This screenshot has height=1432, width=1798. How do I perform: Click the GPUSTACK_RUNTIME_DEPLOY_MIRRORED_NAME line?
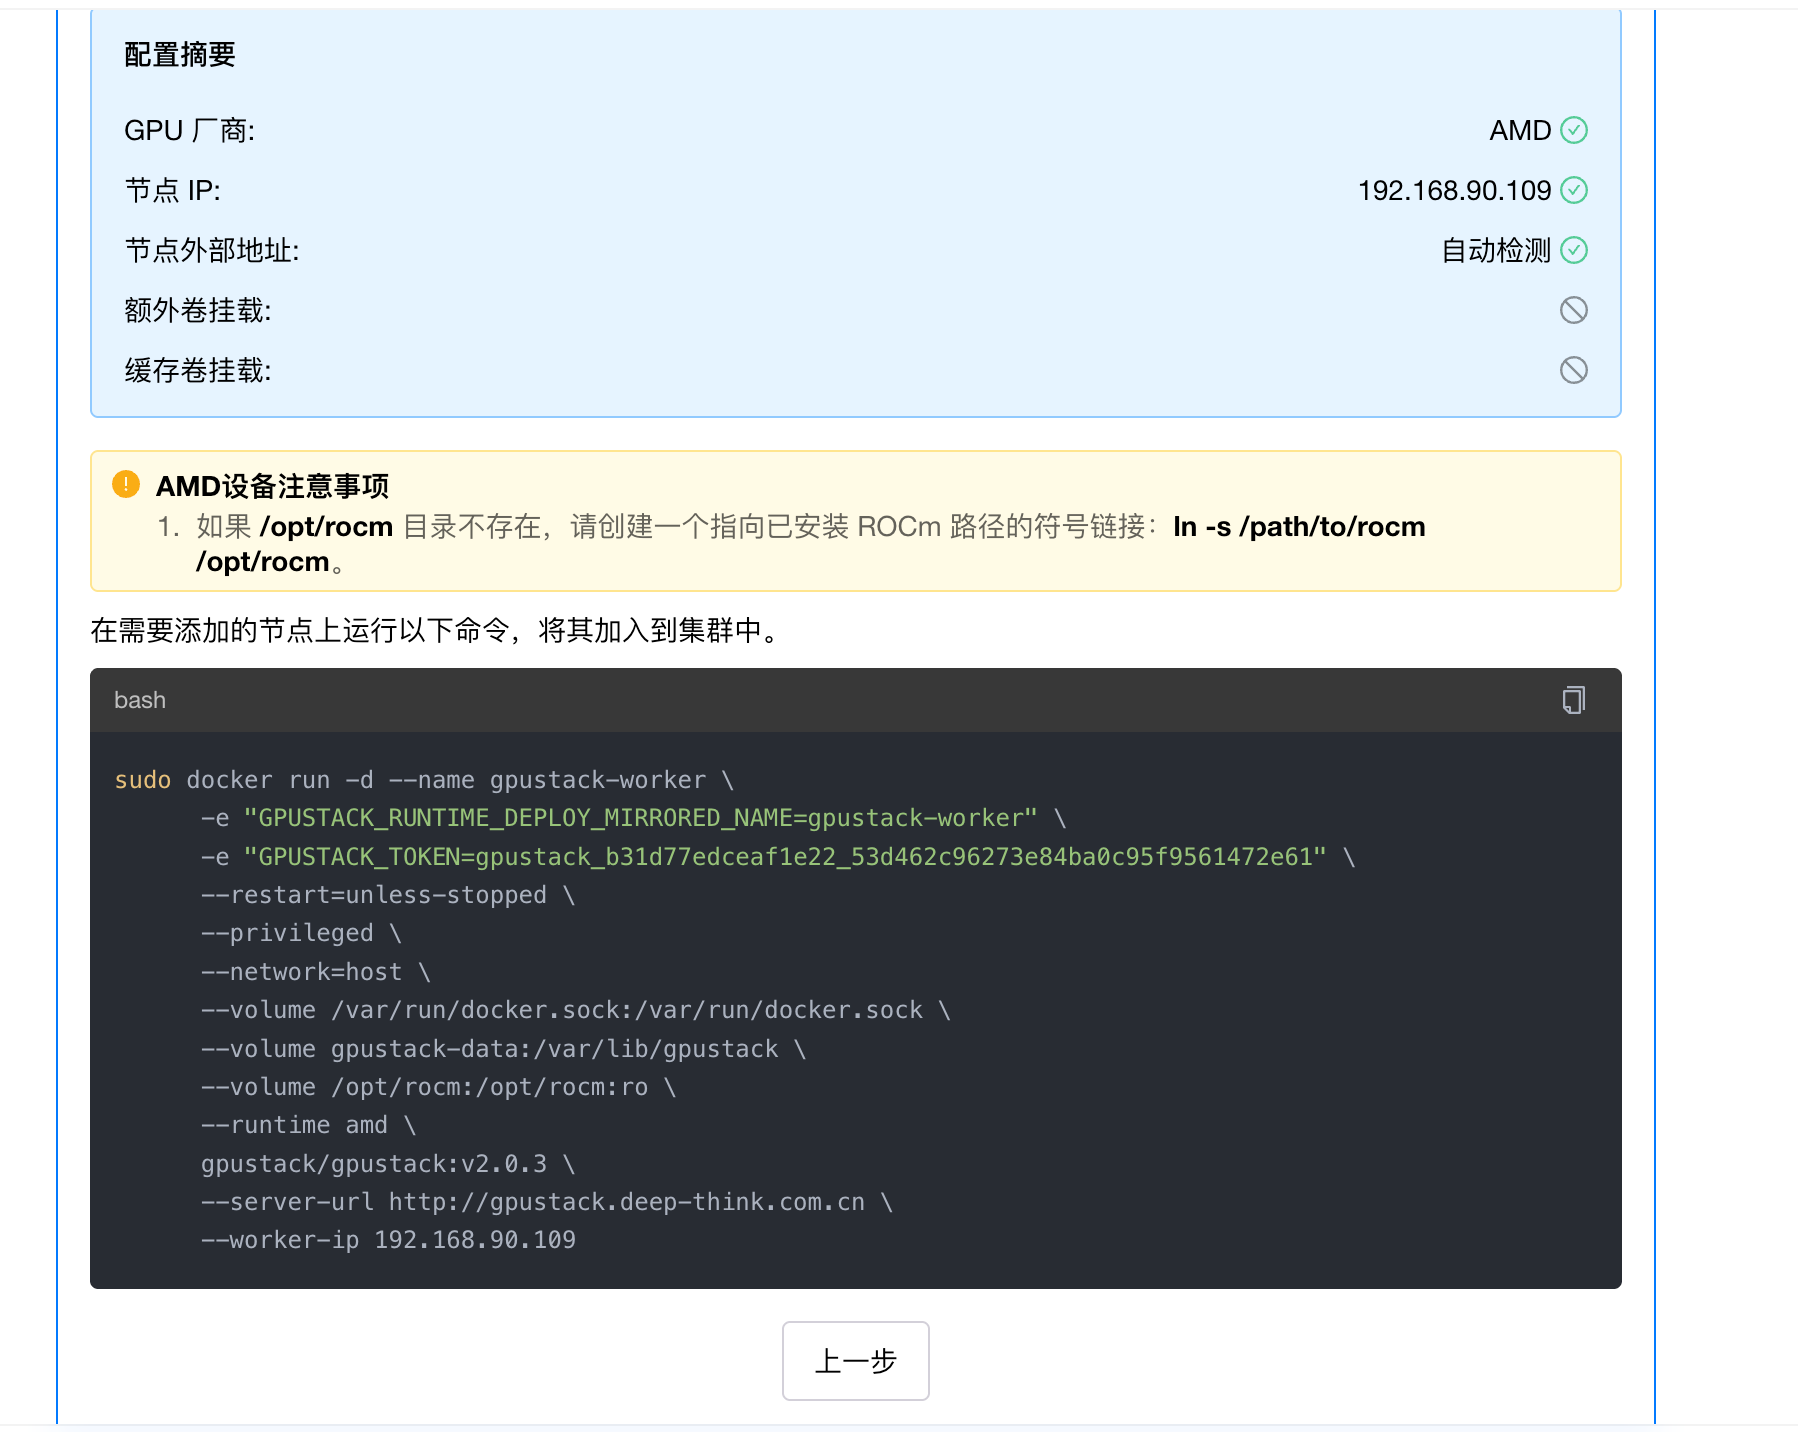[x=634, y=818]
